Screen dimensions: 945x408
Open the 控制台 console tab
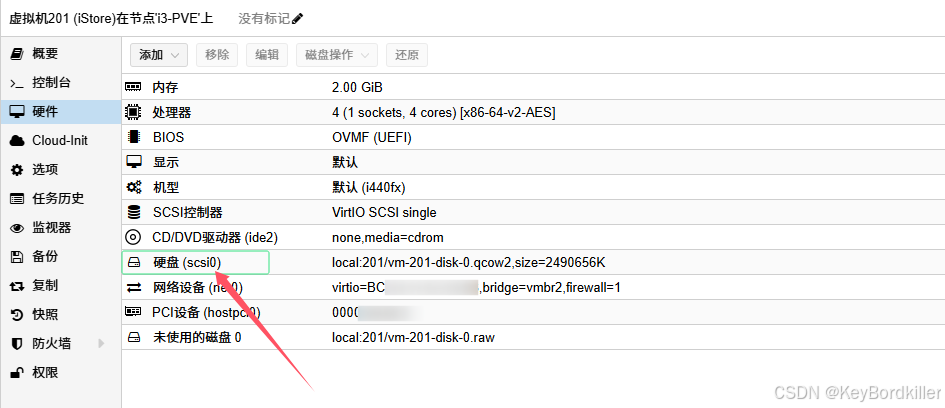tap(60, 83)
